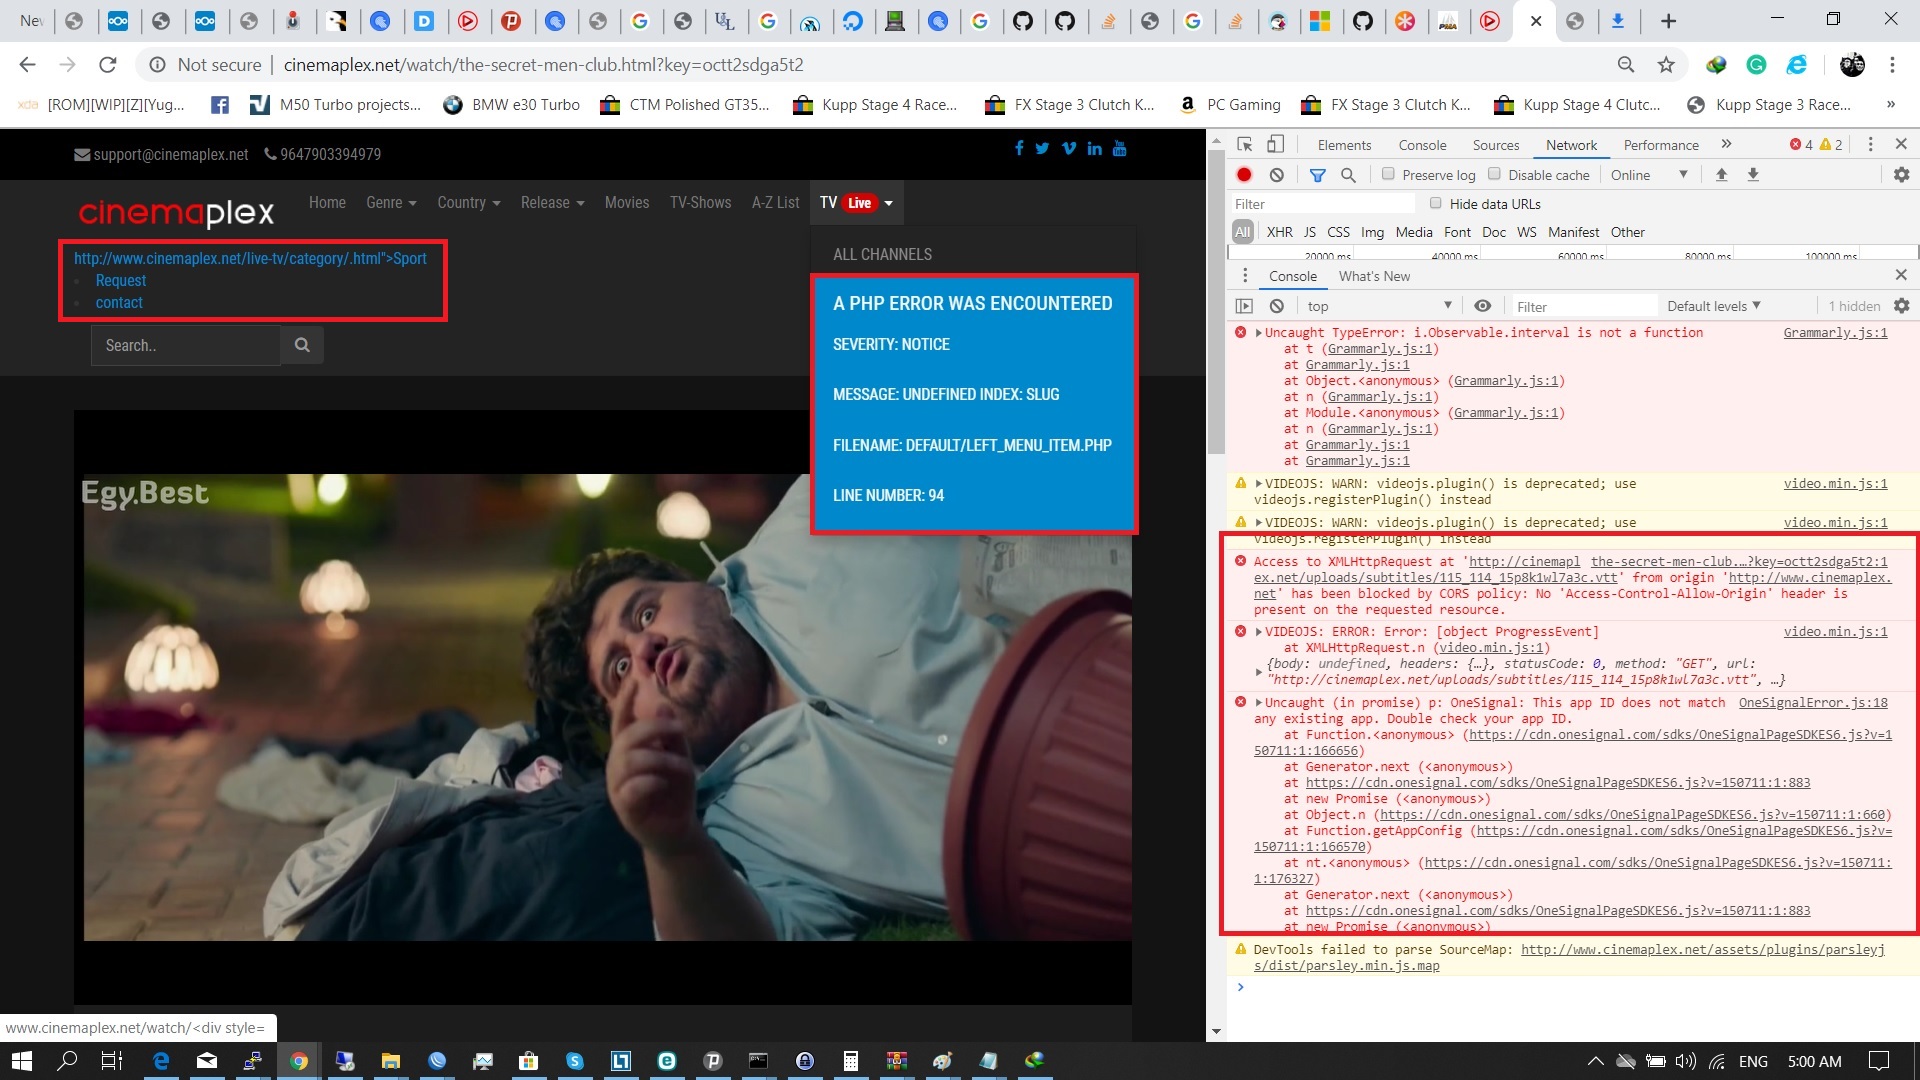Expand the Country menu
Image resolution: width=1920 pixels, height=1080 pixels.
point(468,203)
